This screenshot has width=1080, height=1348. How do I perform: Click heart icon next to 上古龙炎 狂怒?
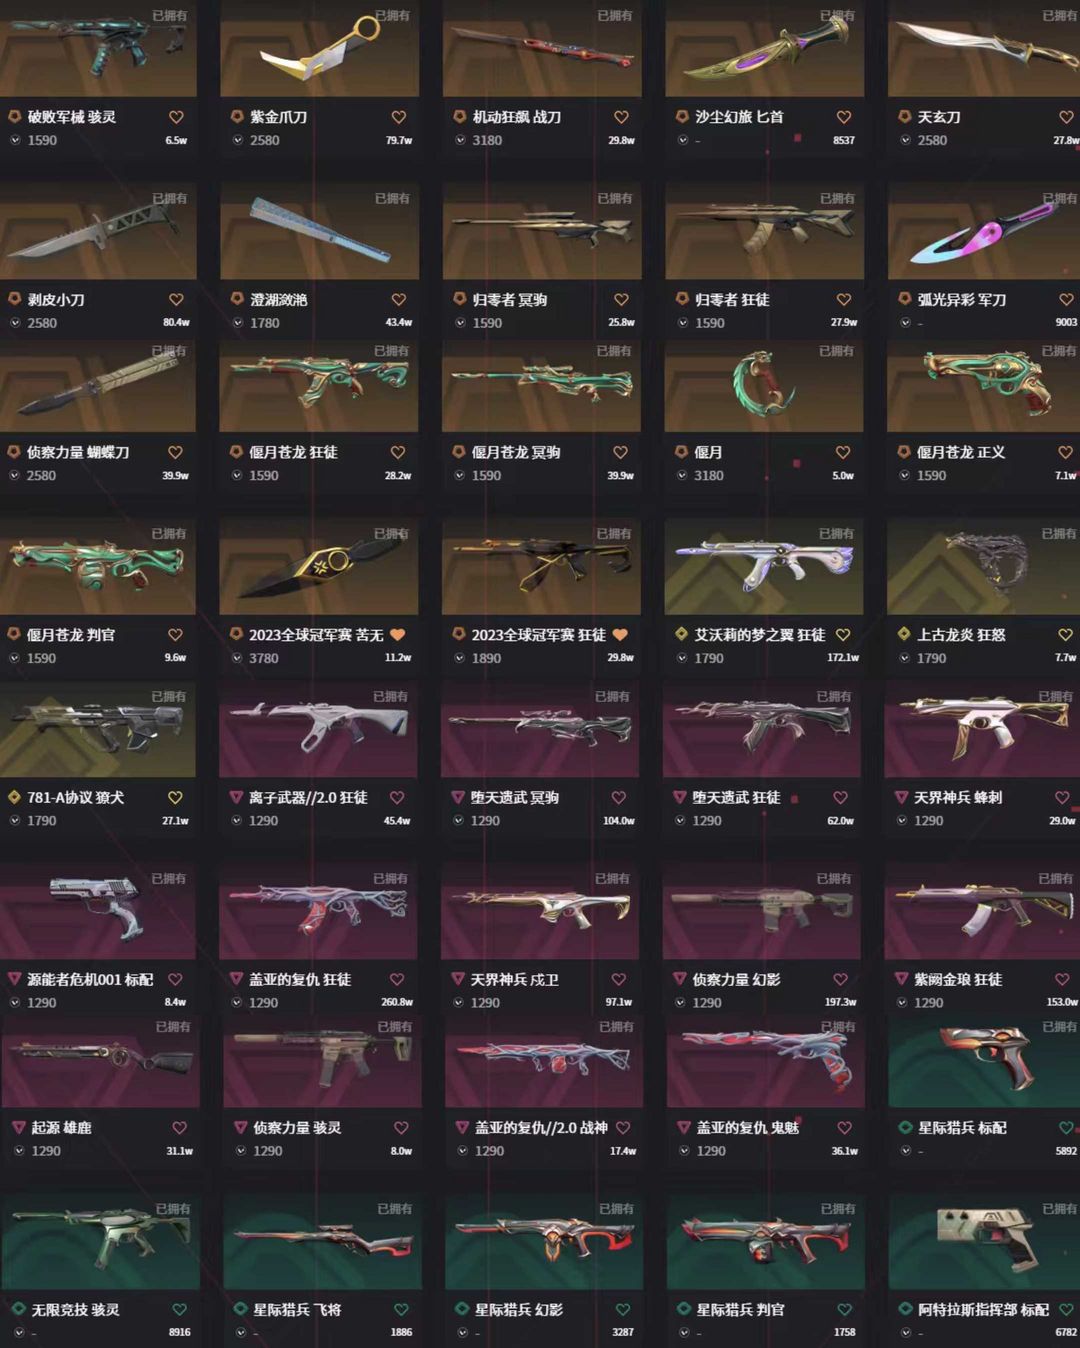click(1065, 635)
